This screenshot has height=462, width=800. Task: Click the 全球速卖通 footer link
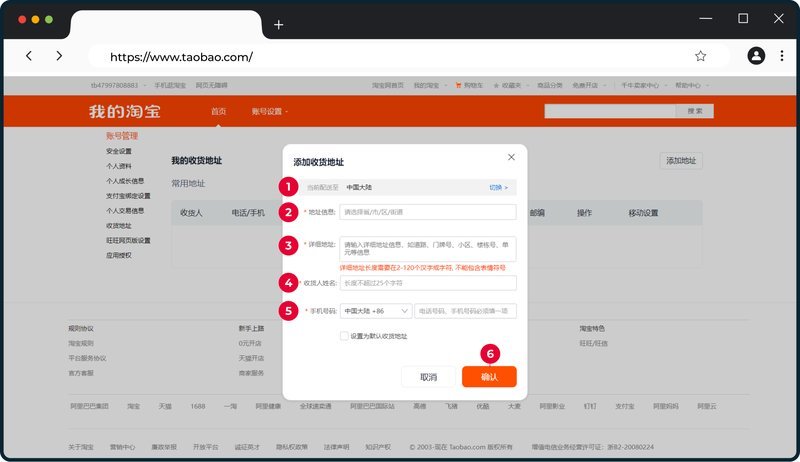[x=315, y=406]
